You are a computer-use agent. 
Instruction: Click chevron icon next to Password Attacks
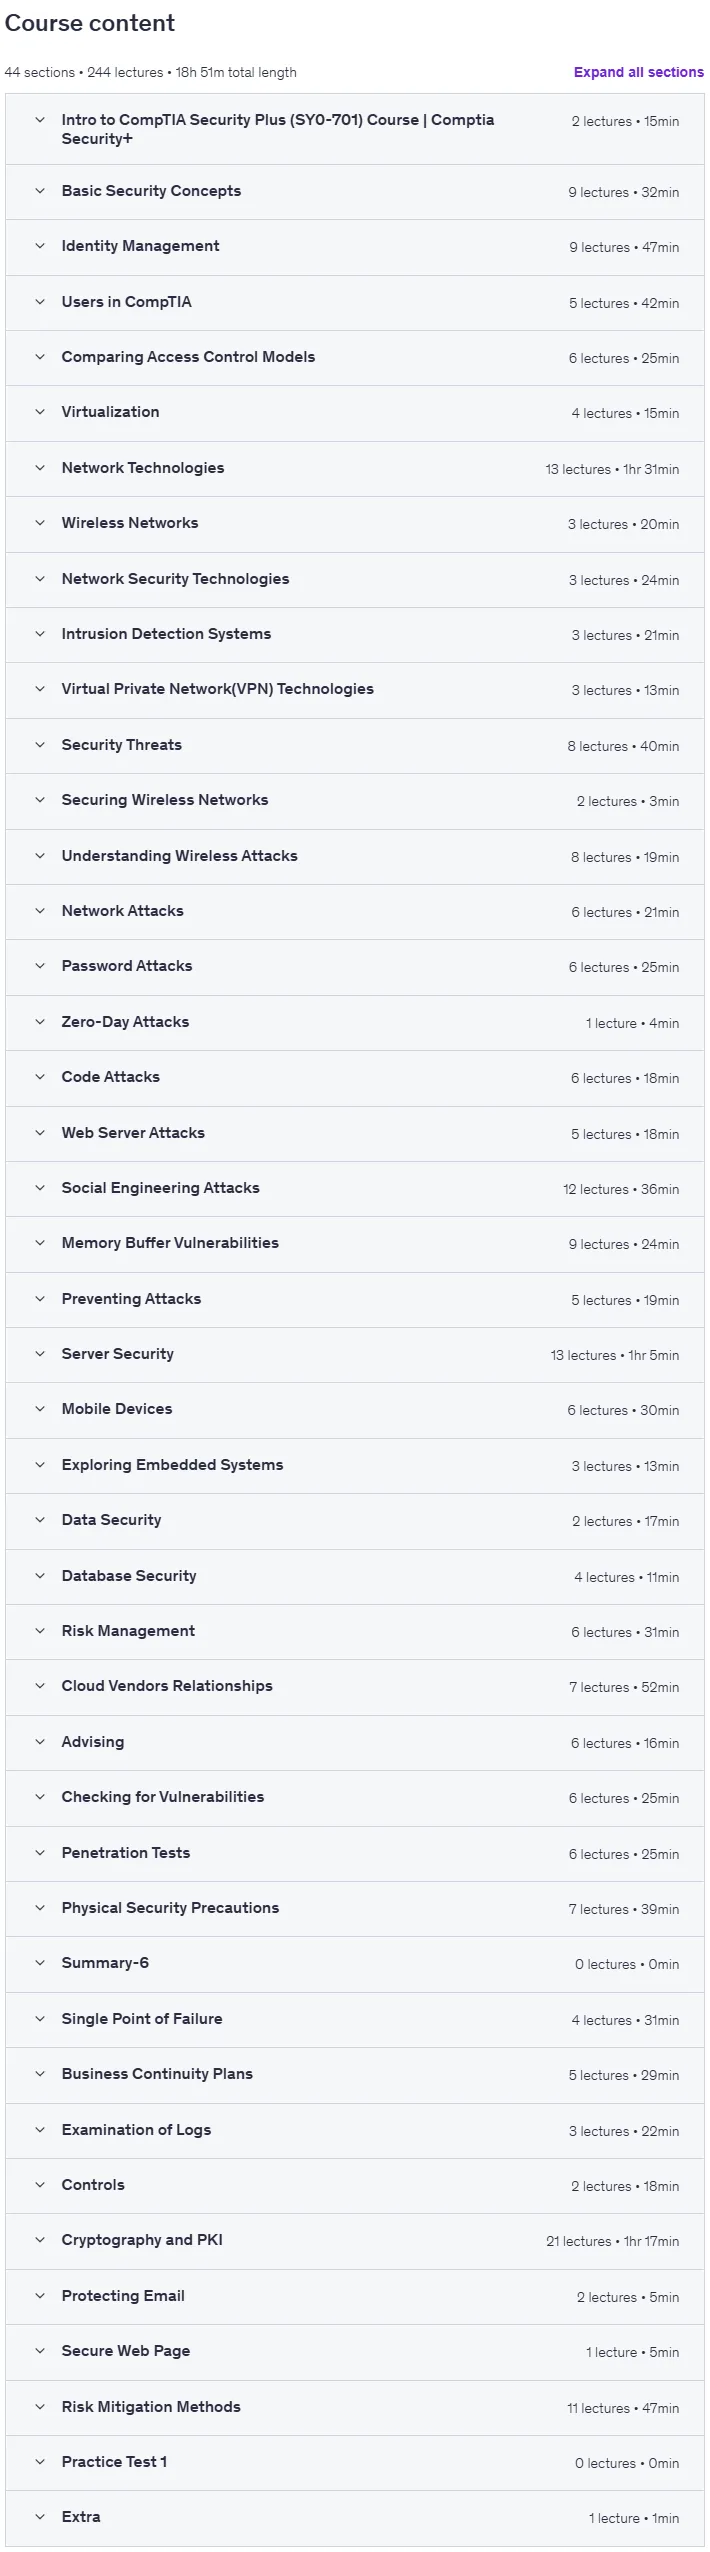[x=40, y=966]
